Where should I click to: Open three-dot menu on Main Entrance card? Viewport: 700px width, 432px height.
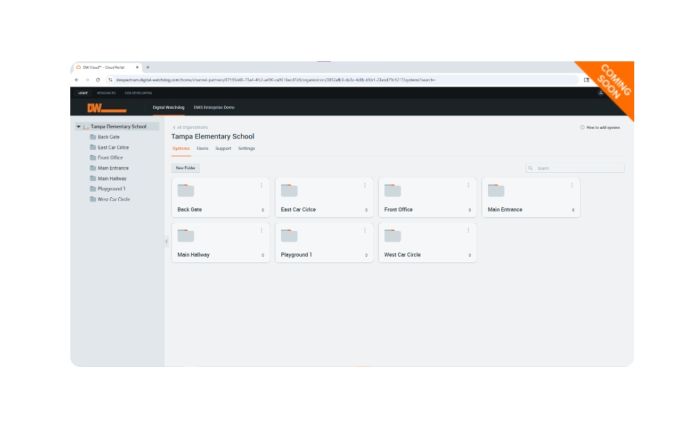tap(573, 185)
